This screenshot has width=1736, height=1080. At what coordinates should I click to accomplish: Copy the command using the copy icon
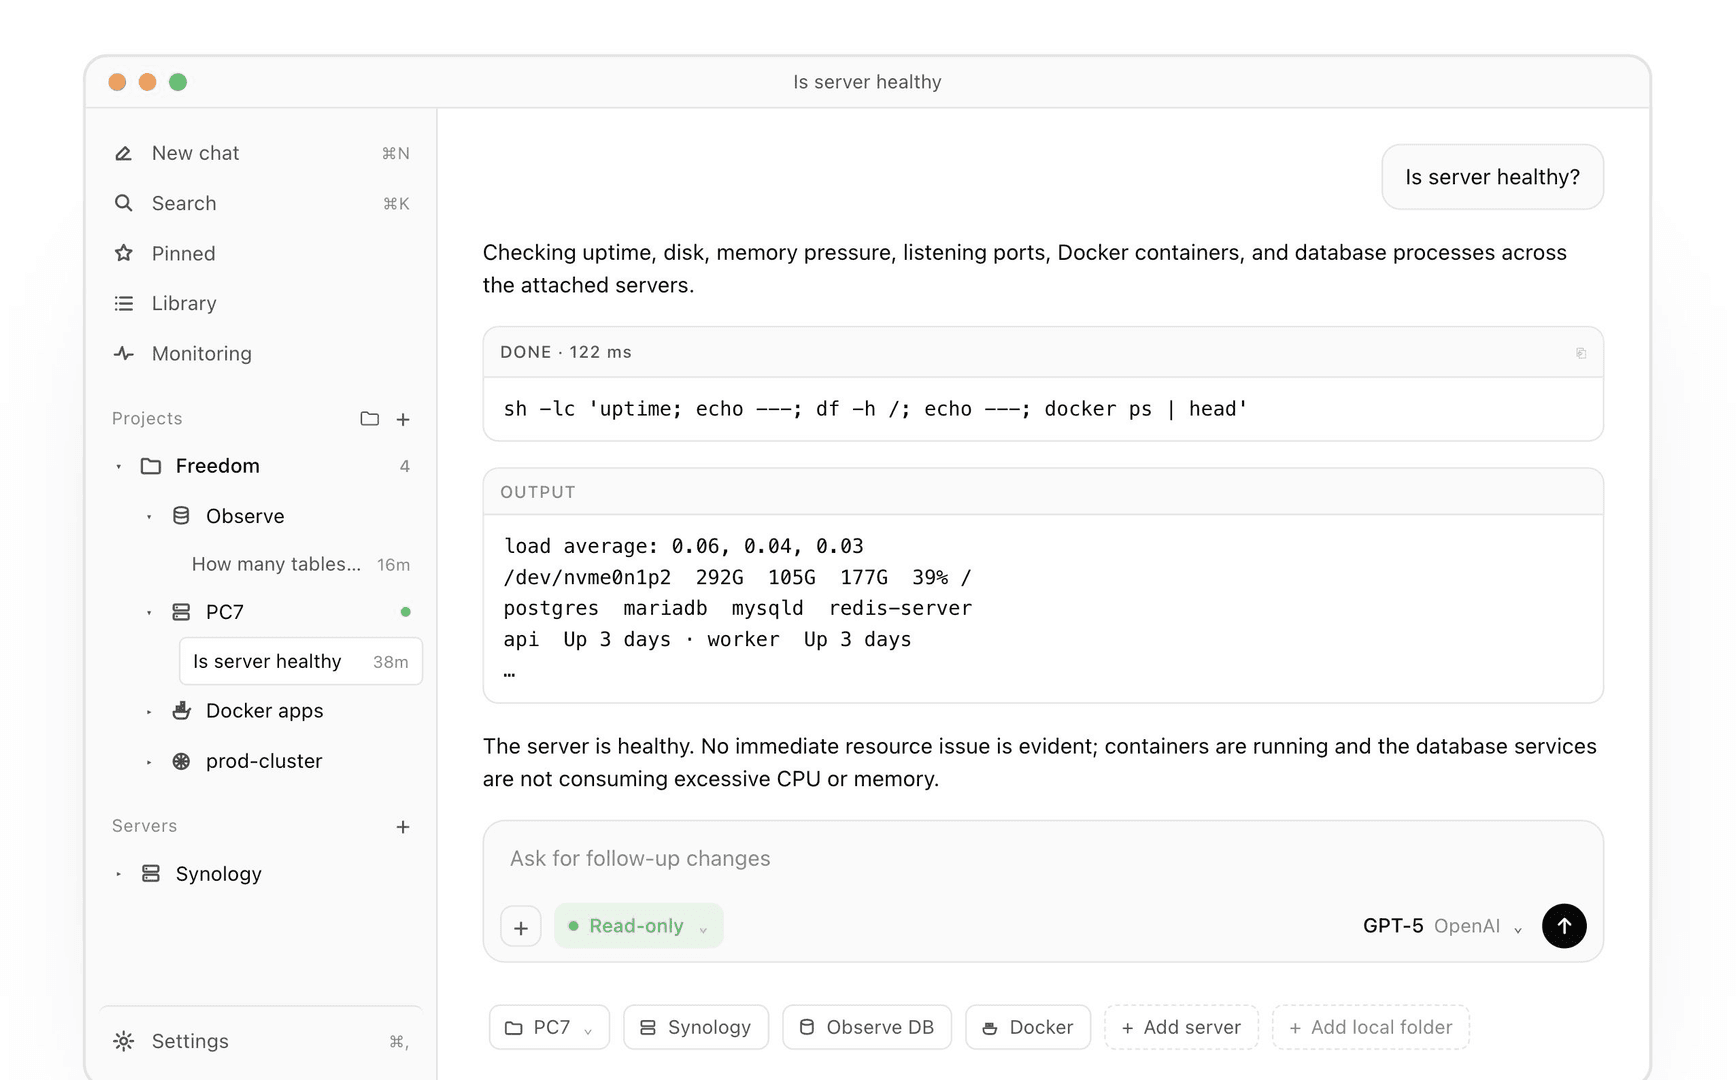click(x=1581, y=353)
